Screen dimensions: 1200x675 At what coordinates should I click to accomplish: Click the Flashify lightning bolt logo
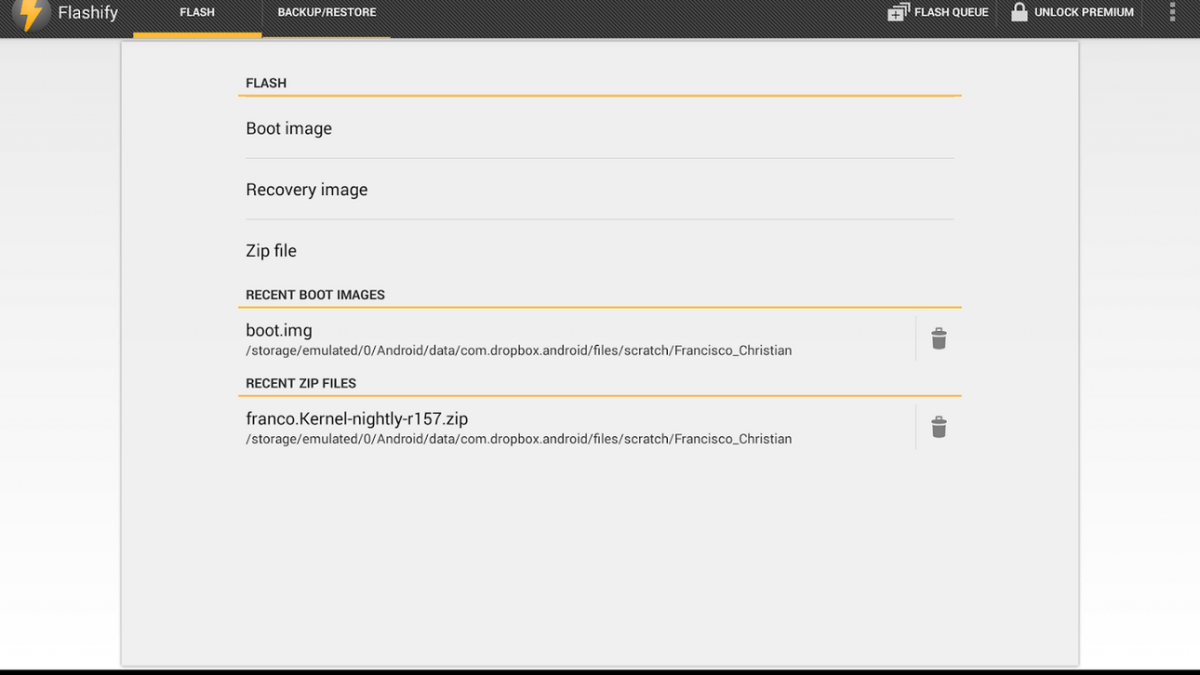[32, 14]
